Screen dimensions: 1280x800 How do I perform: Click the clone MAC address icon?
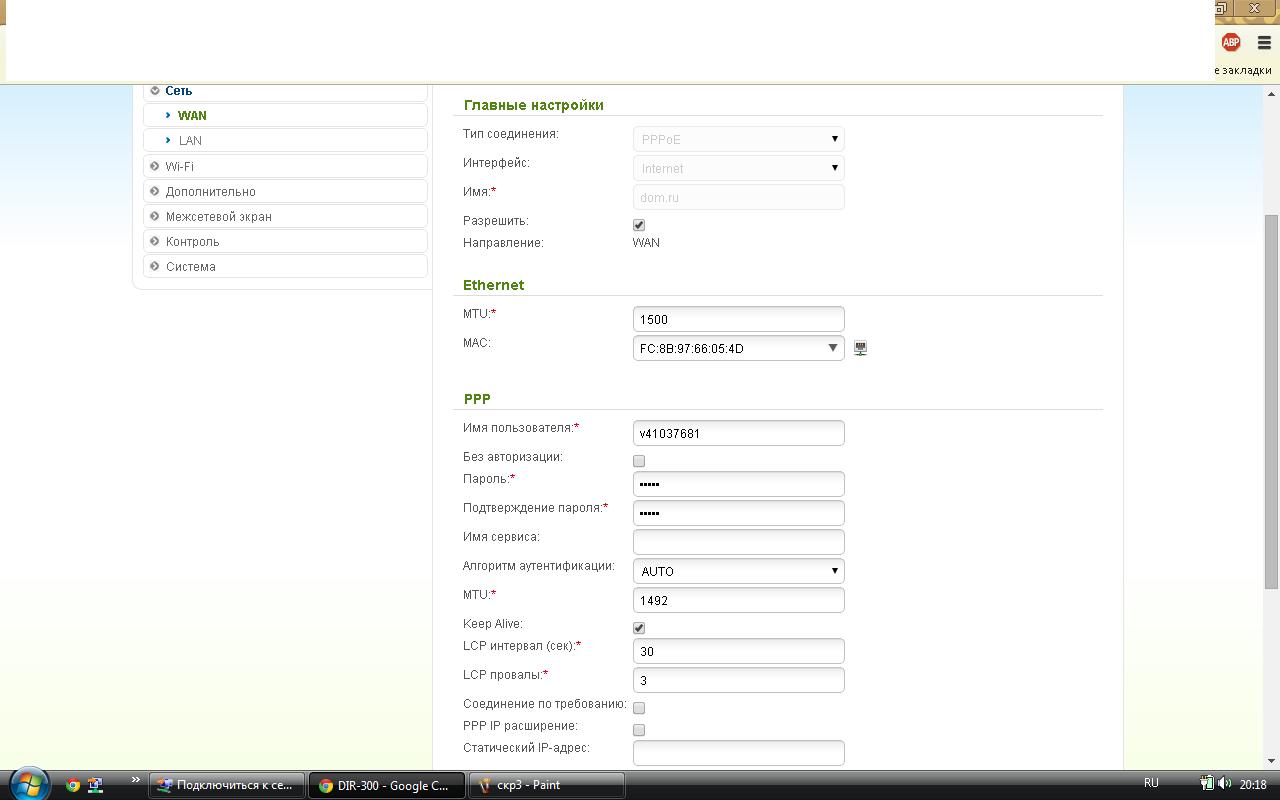(x=860, y=348)
